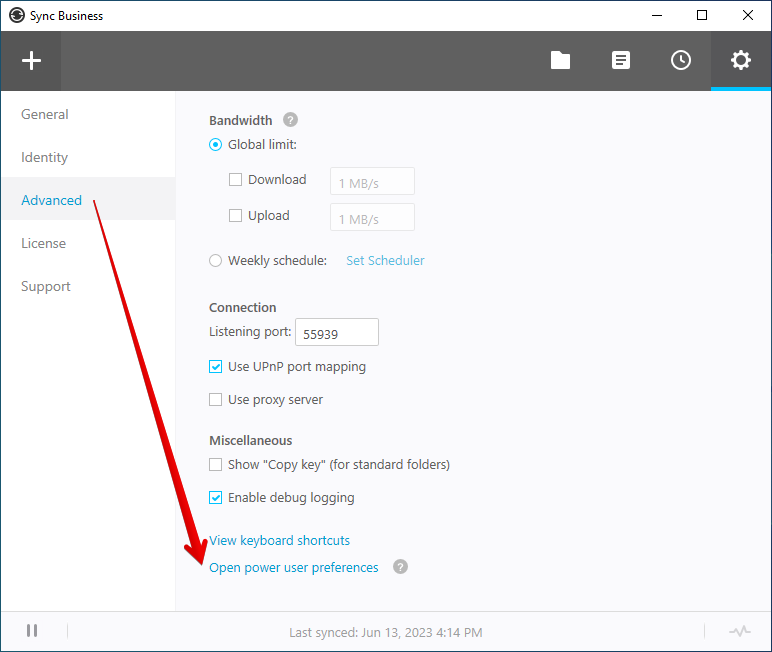The height and width of the screenshot is (652, 772).
Task: Open the history clock icon
Action: tap(681, 61)
